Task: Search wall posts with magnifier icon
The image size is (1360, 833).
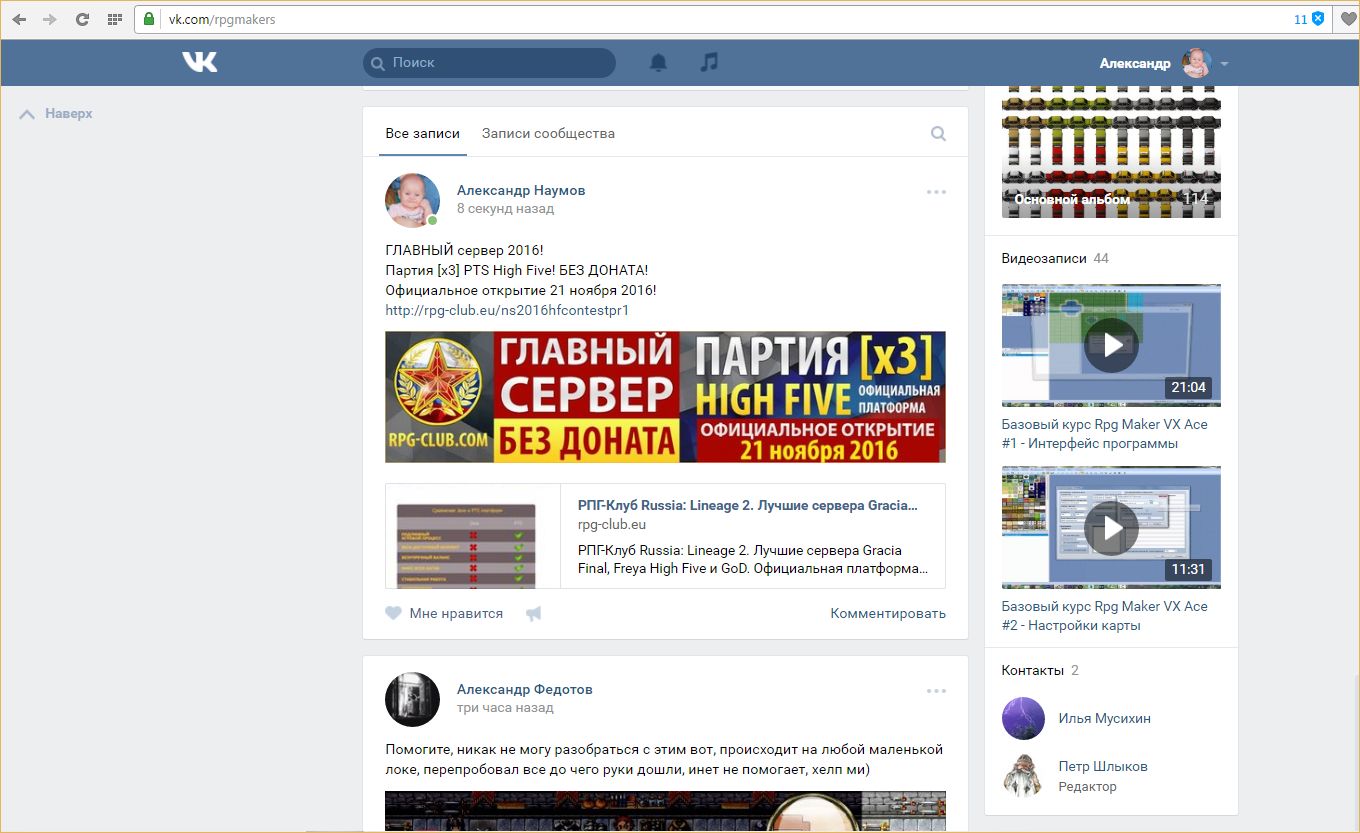Action: click(938, 133)
